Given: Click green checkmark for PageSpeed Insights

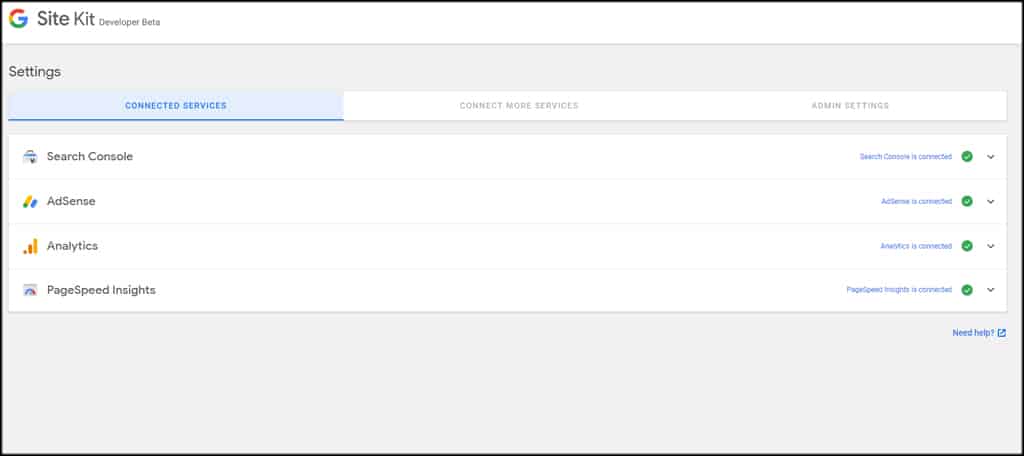Looking at the screenshot, I should (967, 289).
